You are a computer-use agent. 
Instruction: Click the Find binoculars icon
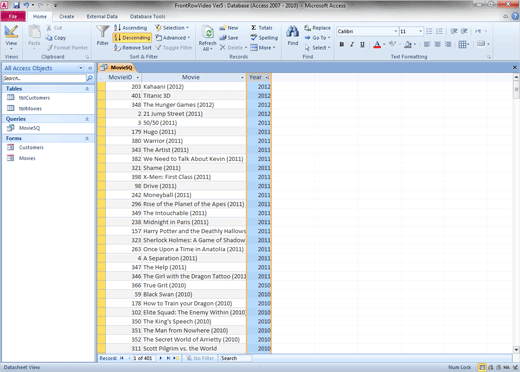point(292,32)
